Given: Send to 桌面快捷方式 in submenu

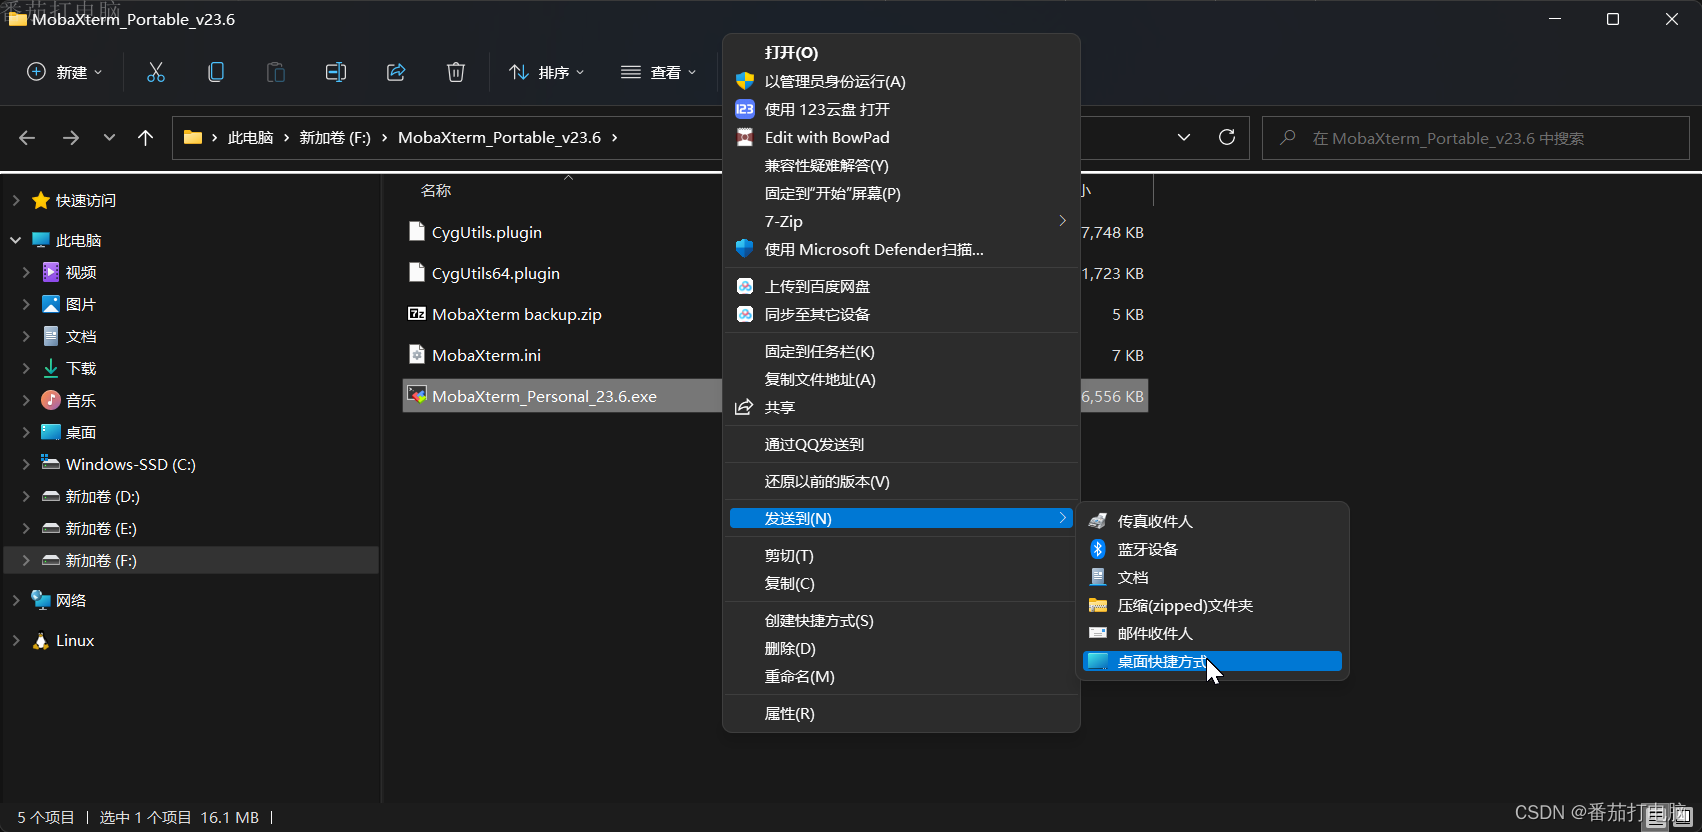Looking at the screenshot, I should pos(1212,662).
